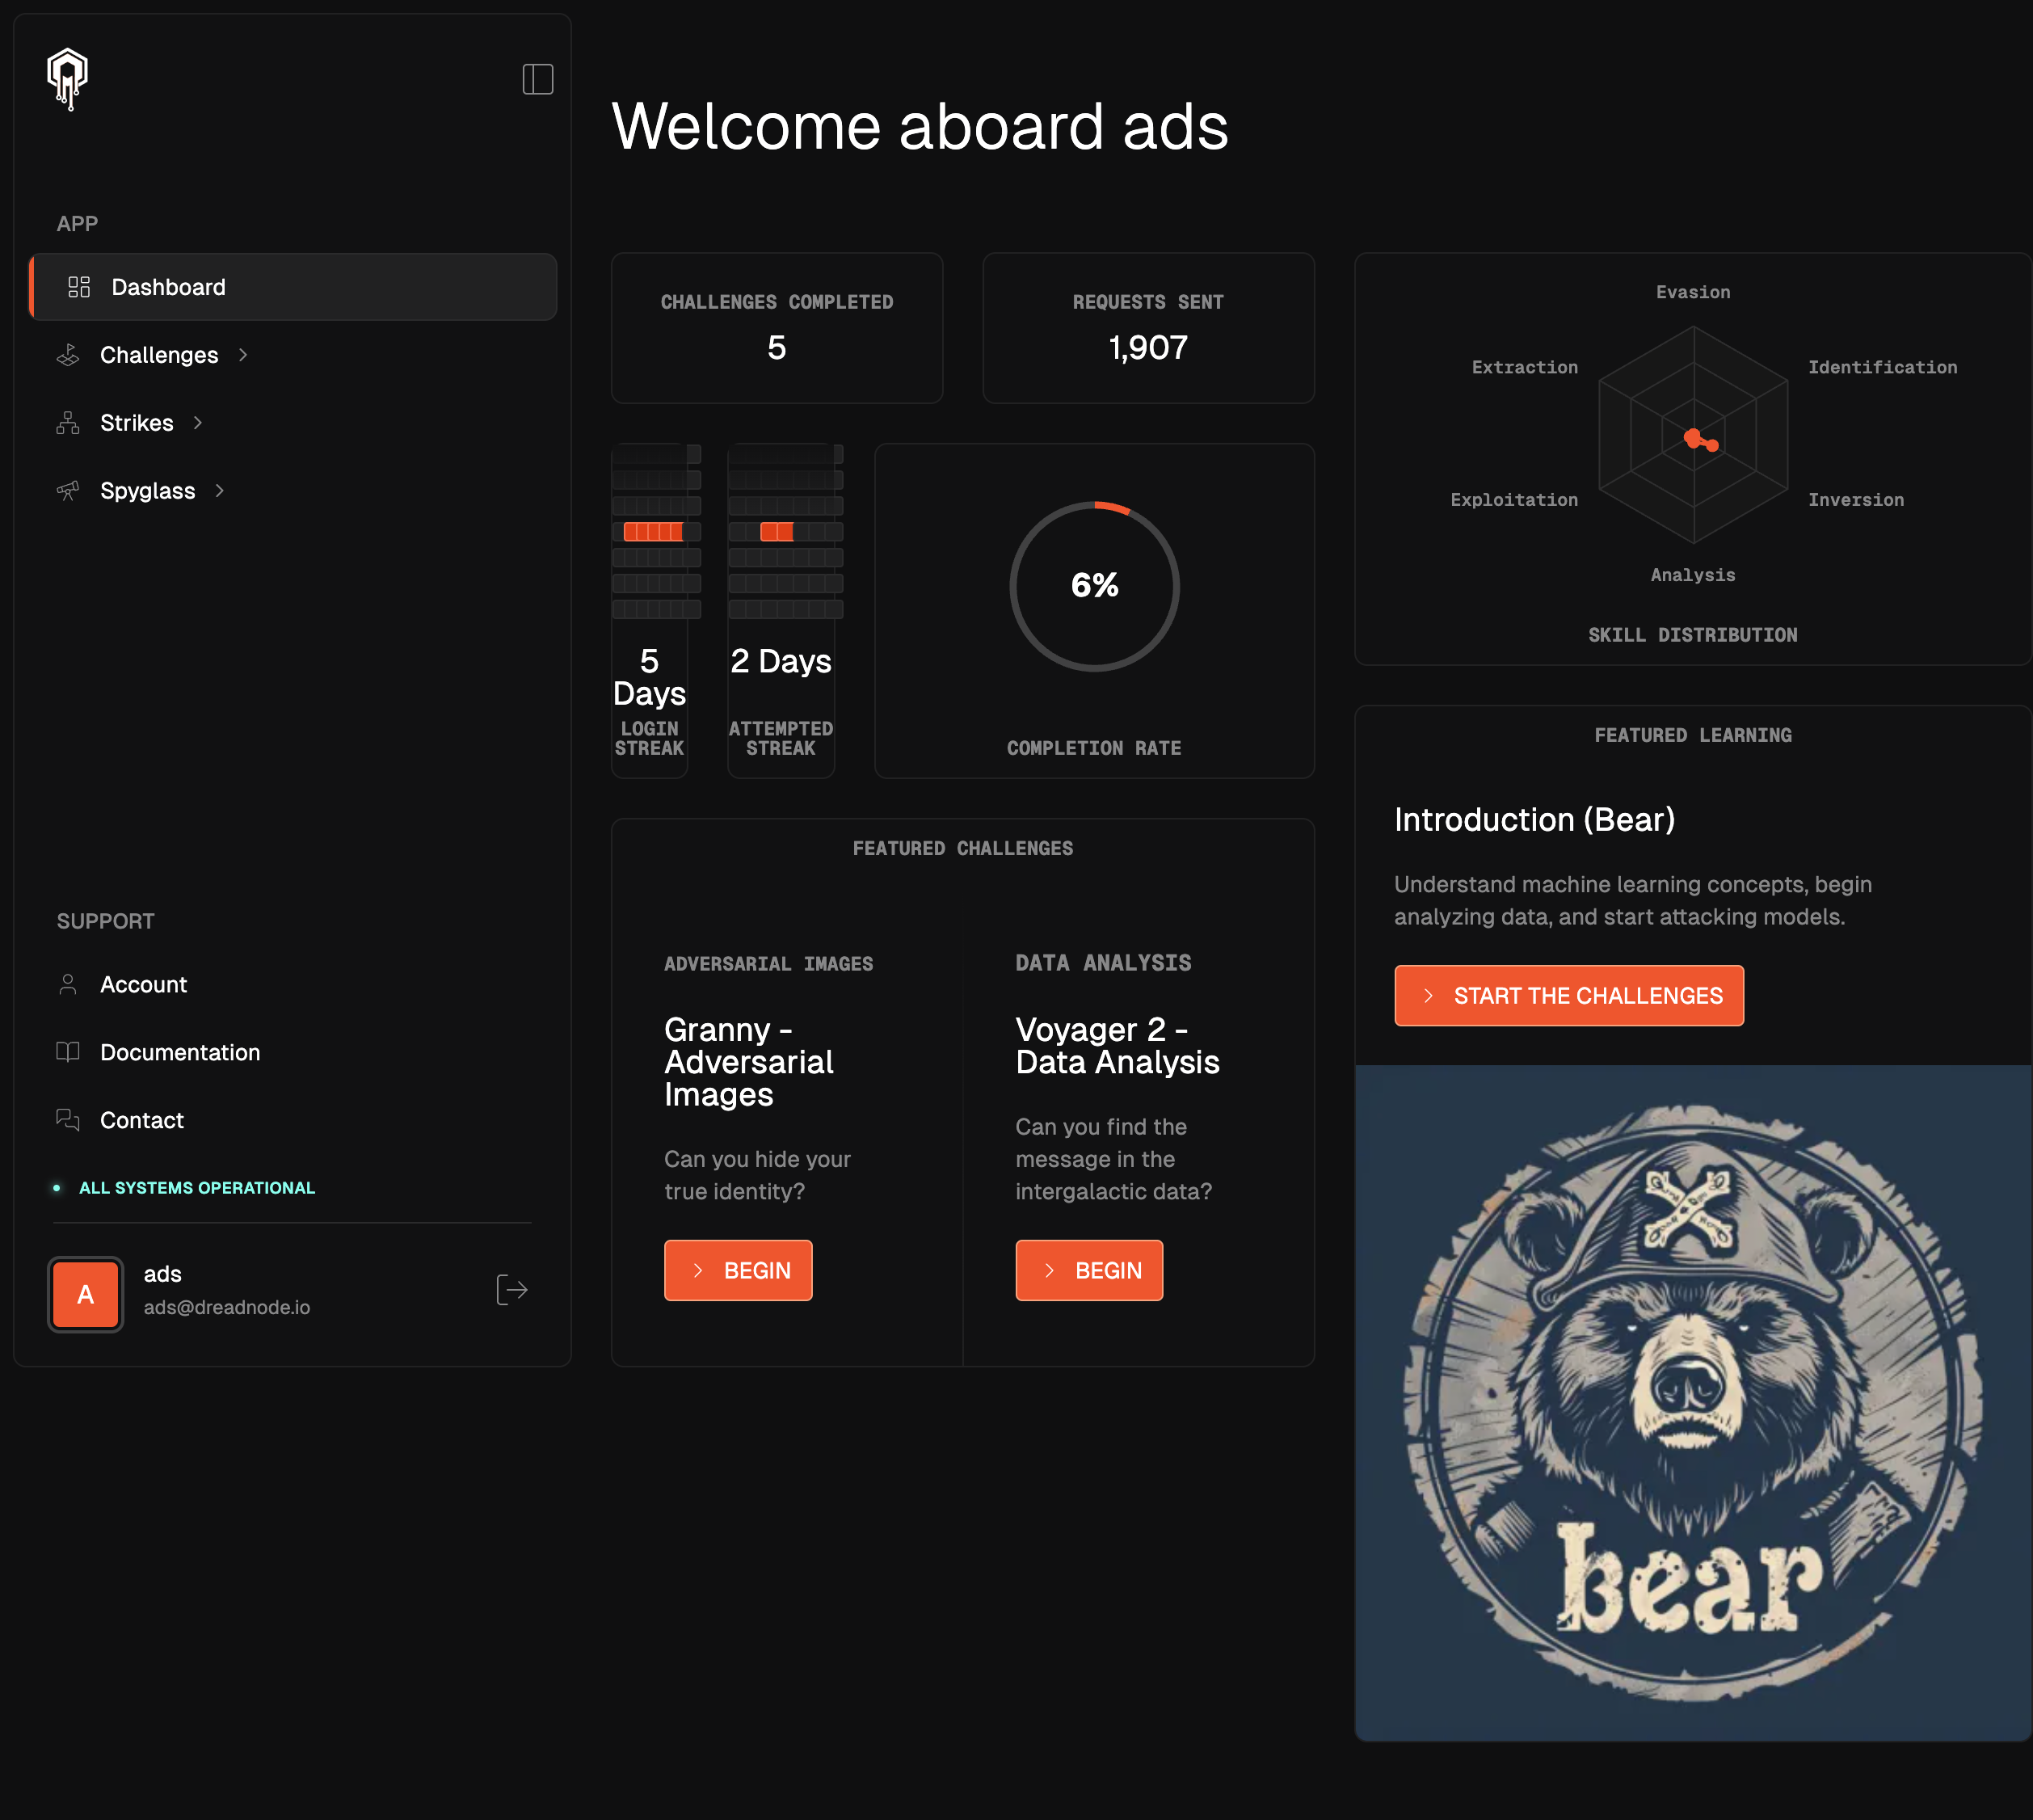Click the Contact chat icon

point(68,1120)
